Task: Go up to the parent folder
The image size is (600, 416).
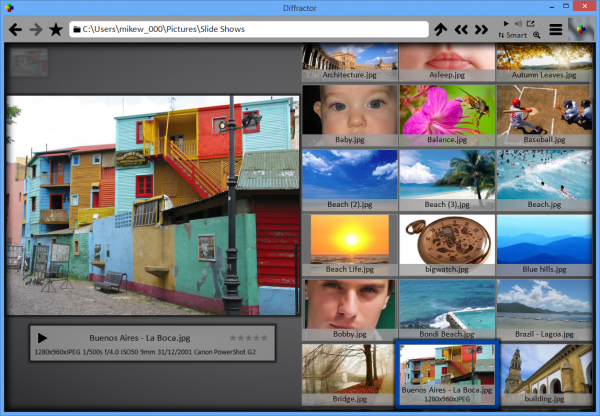Action: click(x=440, y=29)
